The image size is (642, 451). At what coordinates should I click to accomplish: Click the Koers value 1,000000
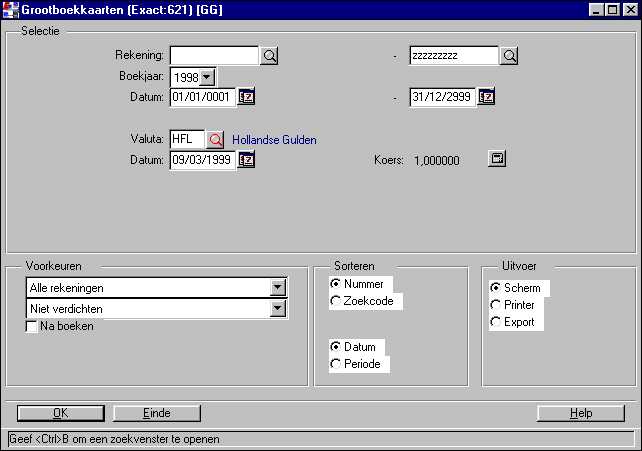436,161
